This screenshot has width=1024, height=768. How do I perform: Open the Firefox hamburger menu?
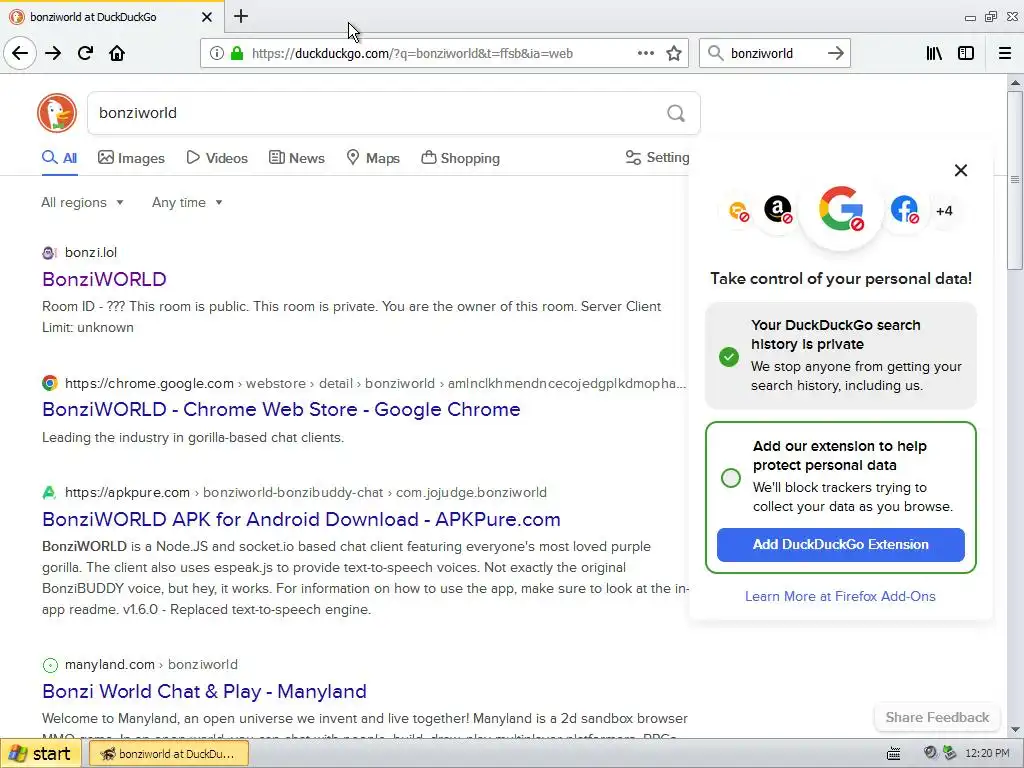1005,53
